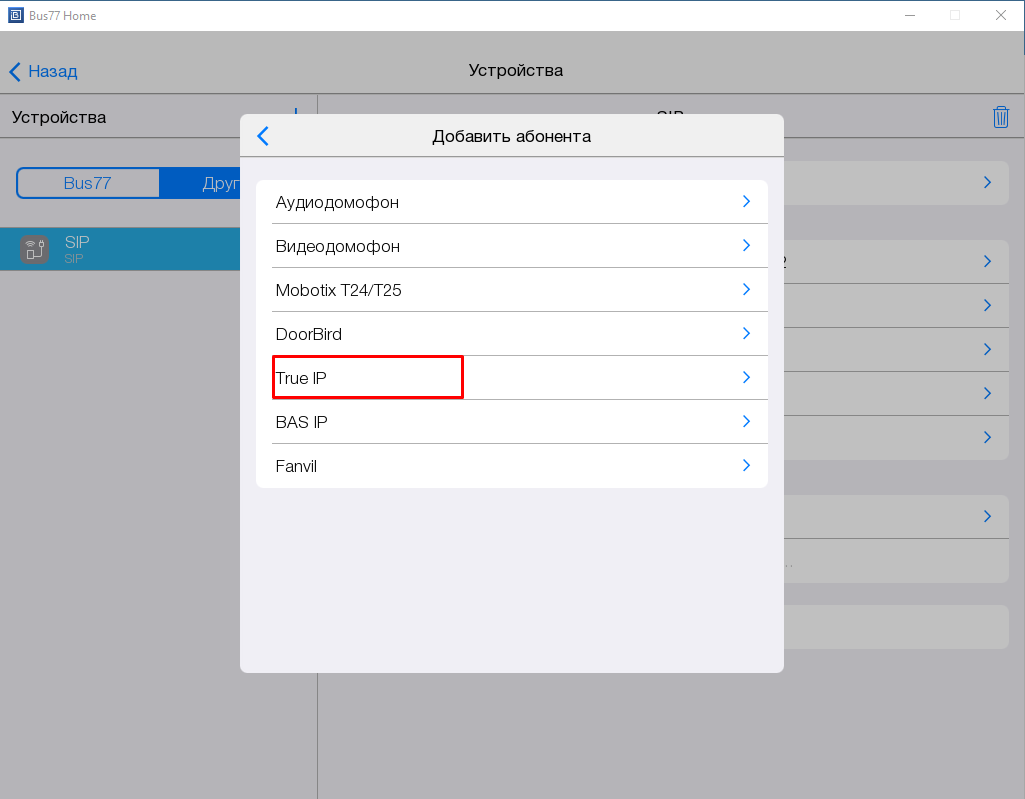1025x799 pixels.
Task: Maximize the Bus77 Home window
Action: [954, 15]
